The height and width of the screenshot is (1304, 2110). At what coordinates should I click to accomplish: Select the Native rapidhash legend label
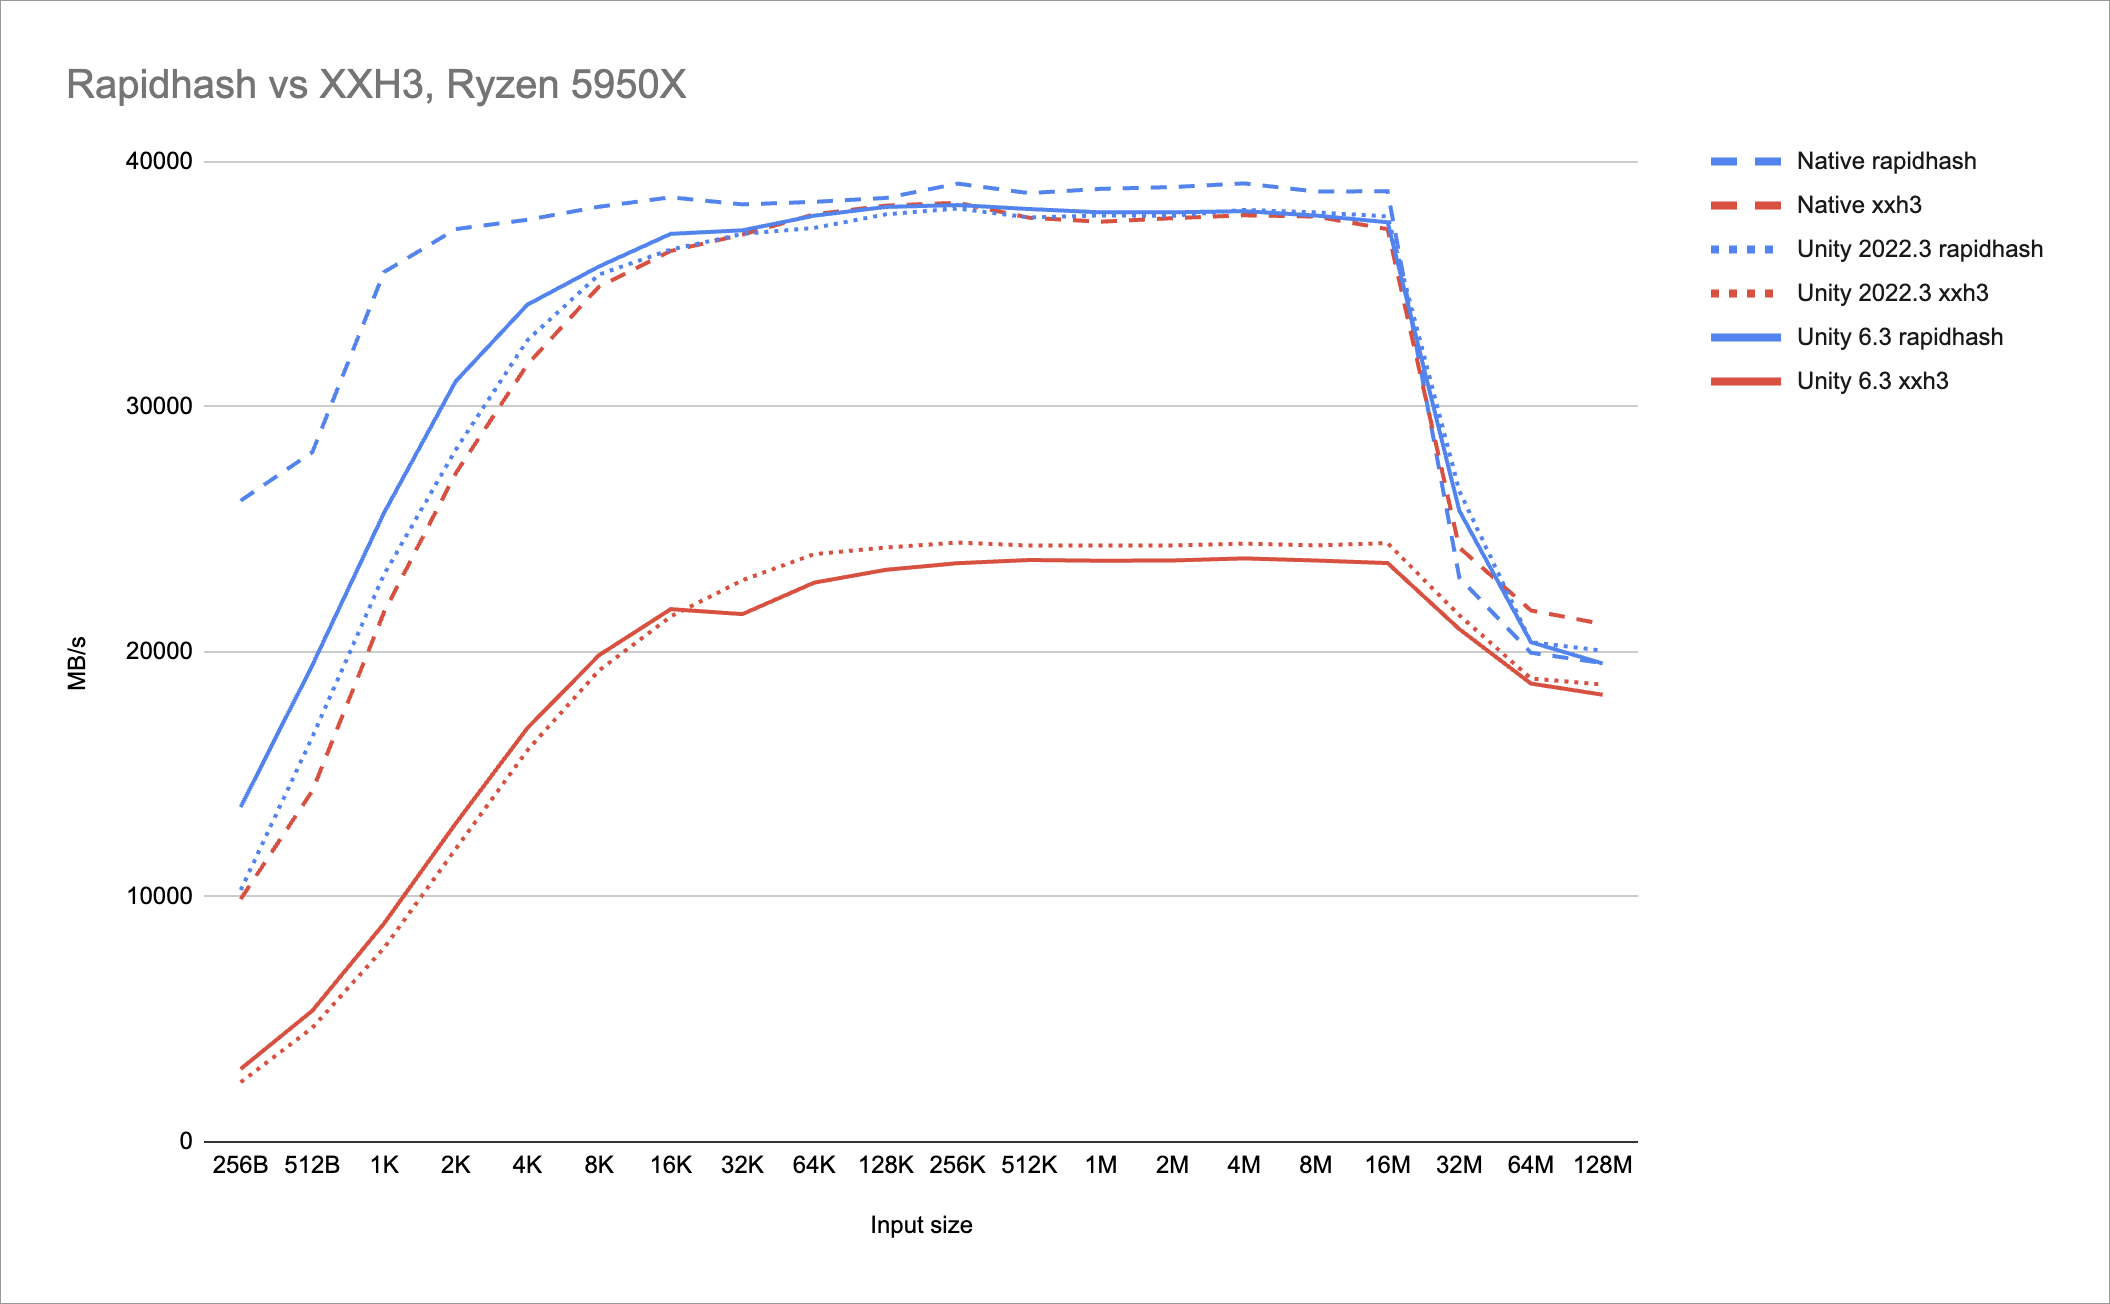click(1886, 161)
